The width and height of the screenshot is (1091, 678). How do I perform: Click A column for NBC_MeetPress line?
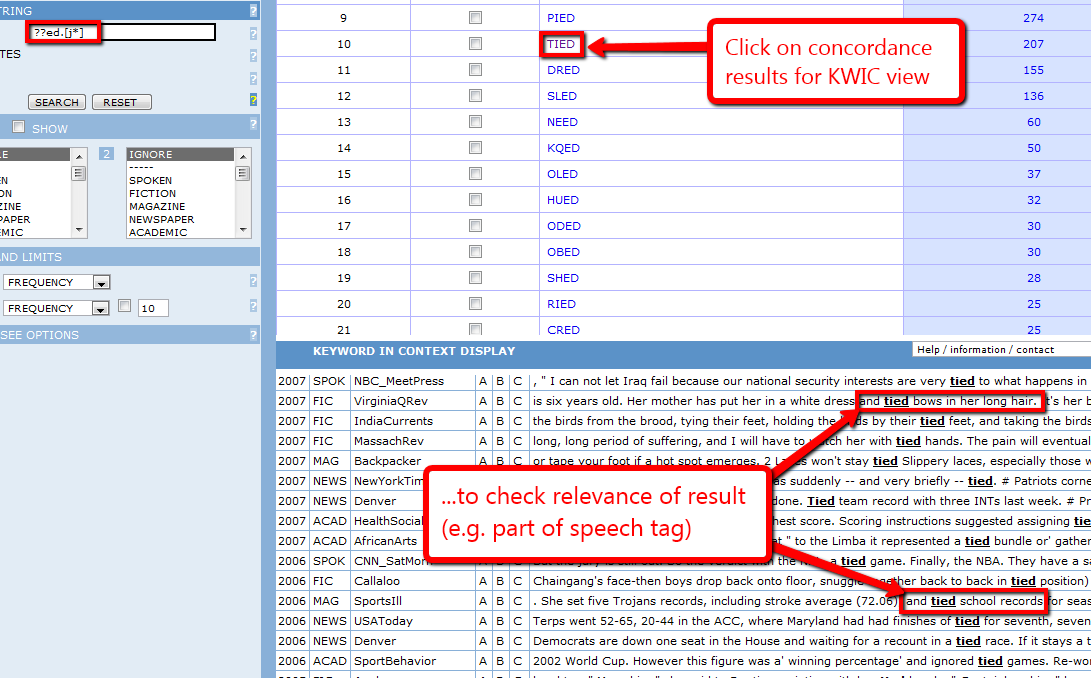click(x=483, y=381)
